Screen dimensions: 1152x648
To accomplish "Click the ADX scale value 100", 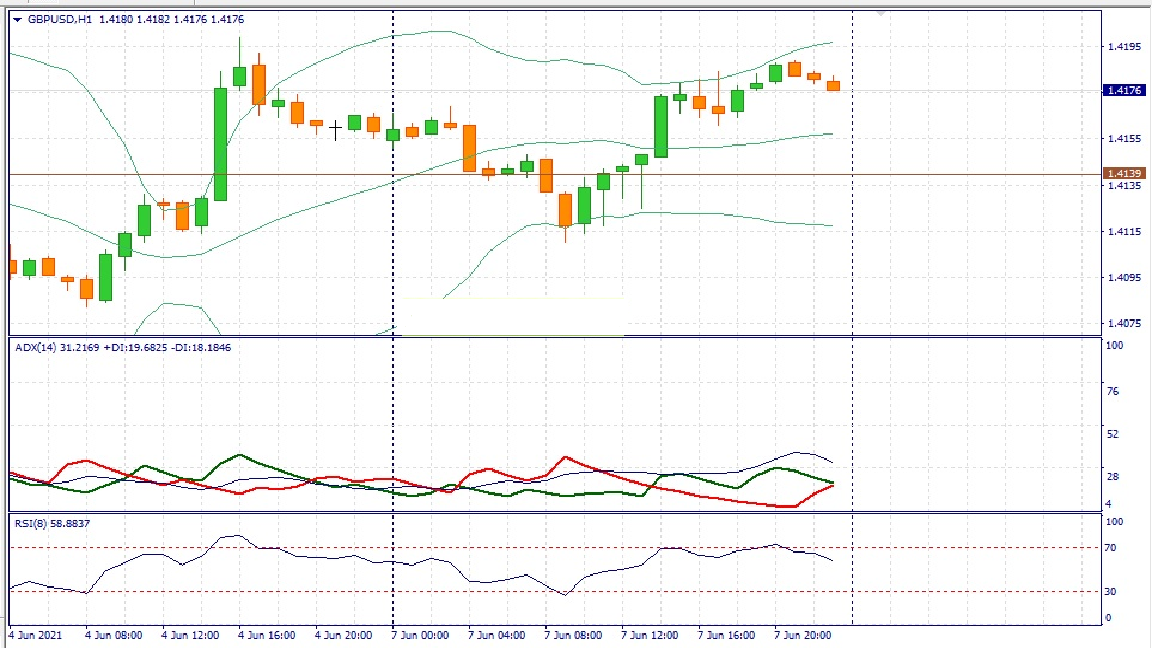I will click(x=1114, y=345).
